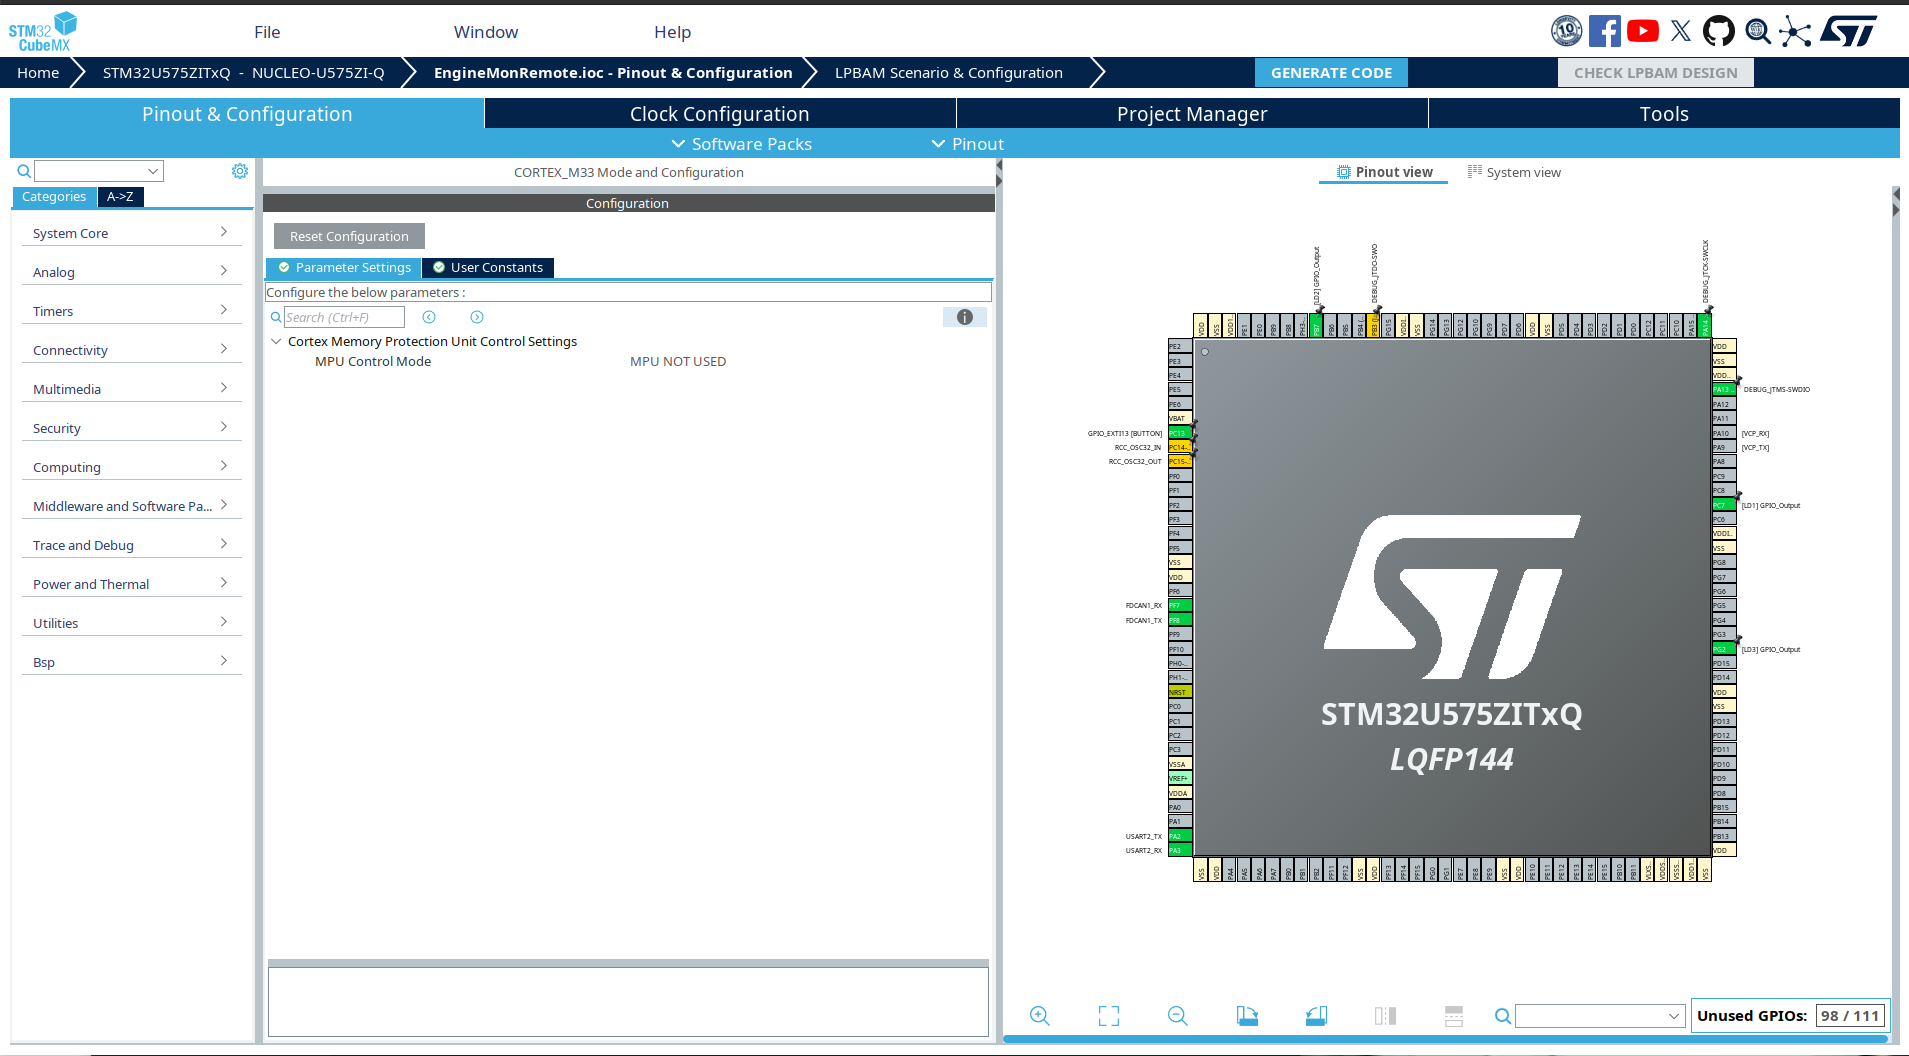Click the zoom out icon below the pinout

tap(1178, 1015)
